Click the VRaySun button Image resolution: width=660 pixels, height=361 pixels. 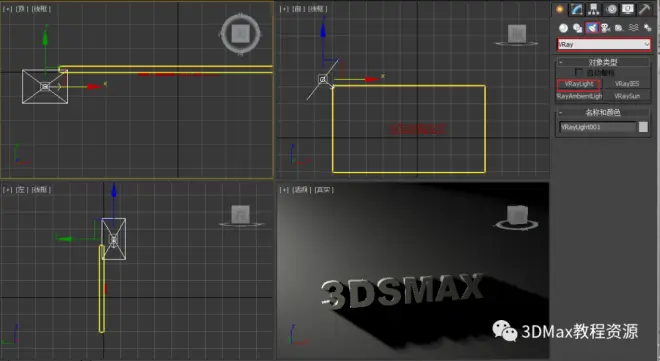[x=627, y=96]
